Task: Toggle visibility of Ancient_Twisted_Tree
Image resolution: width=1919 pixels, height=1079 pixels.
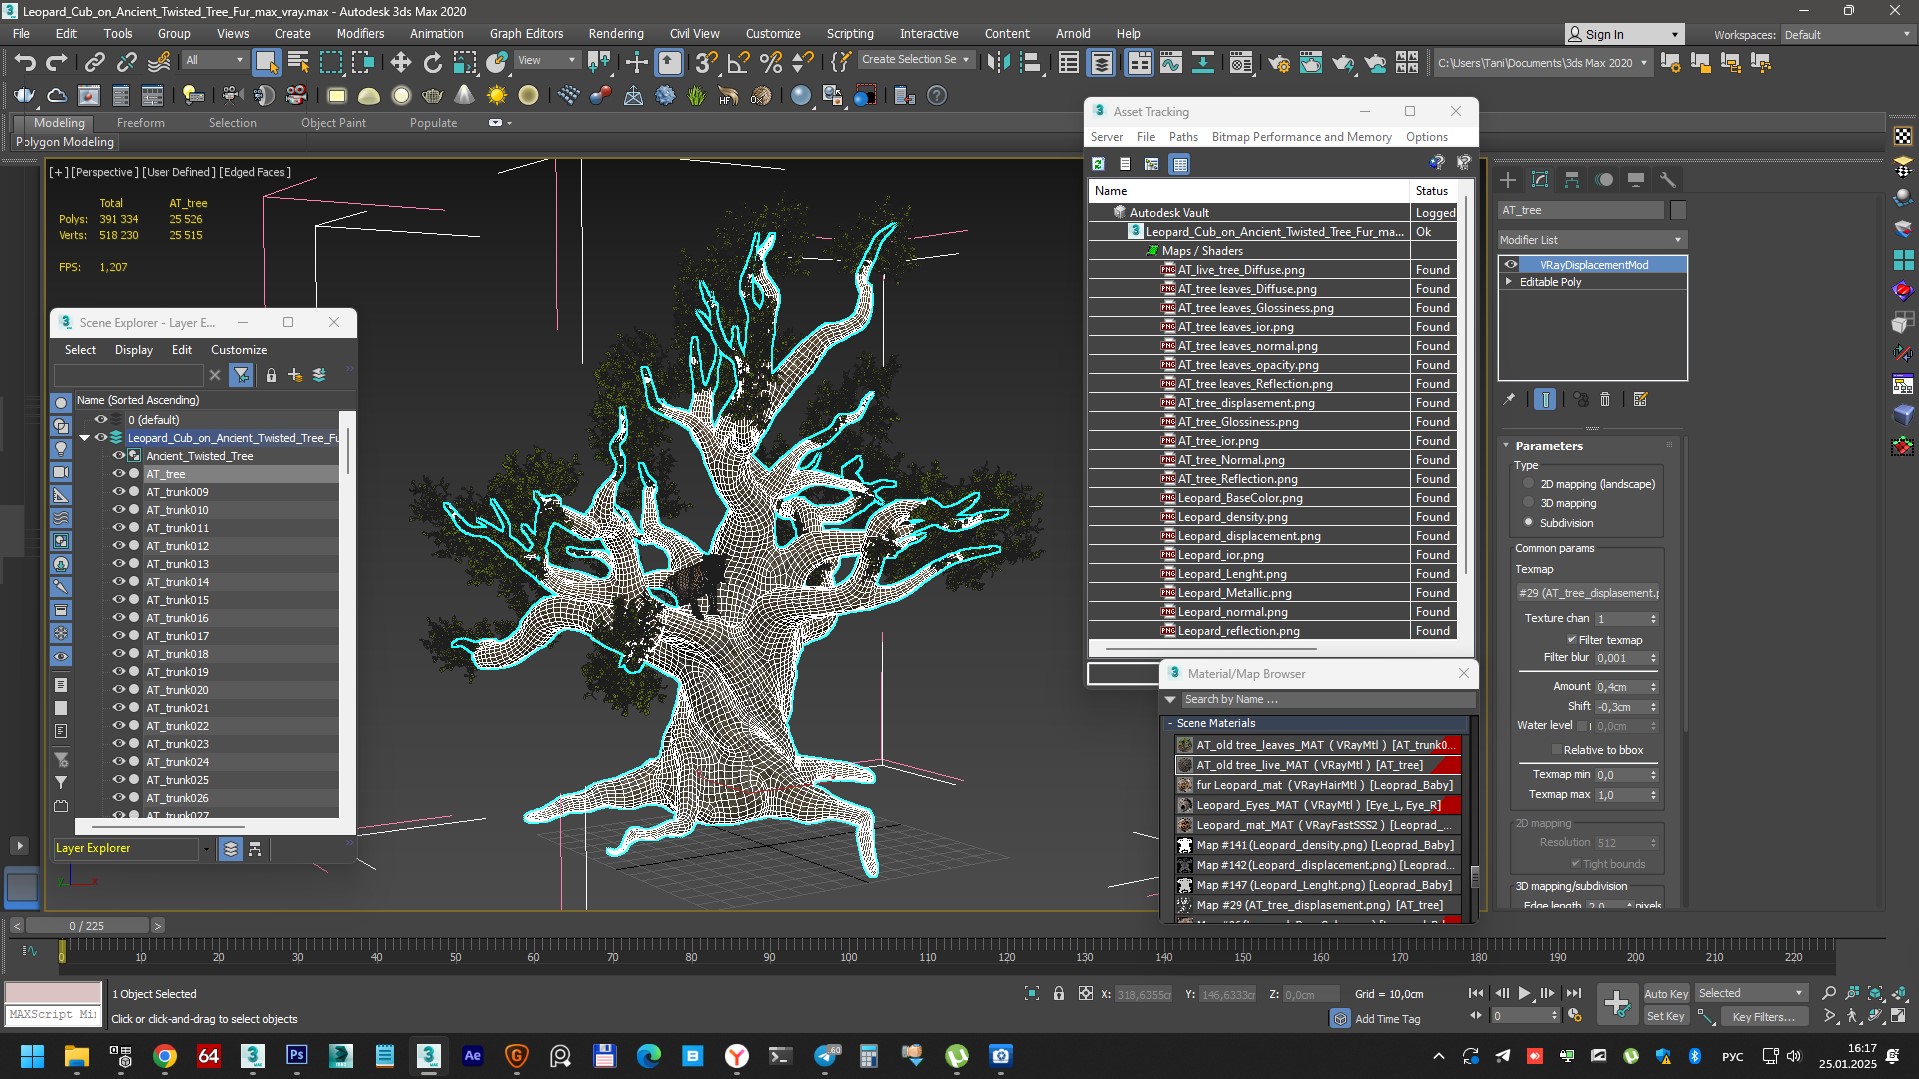Action: [x=119, y=456]
